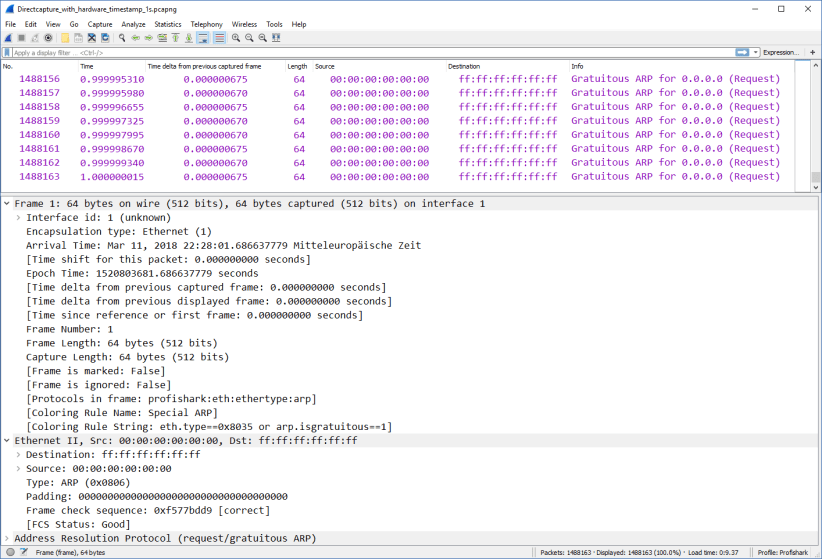Open the Wireless menu
Viewport: 822px width, 559px height.
[x=244, y=24]
